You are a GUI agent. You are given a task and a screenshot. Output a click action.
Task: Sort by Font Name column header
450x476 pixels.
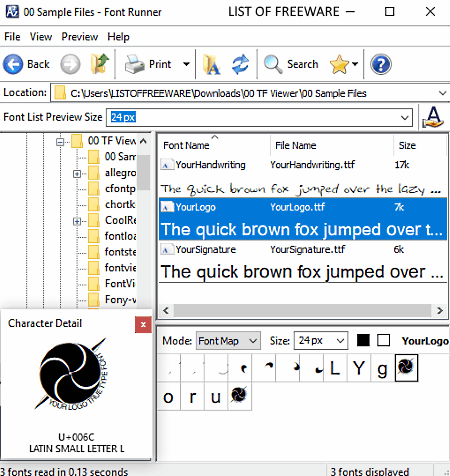pyautogui.click(x=214, y=145)
